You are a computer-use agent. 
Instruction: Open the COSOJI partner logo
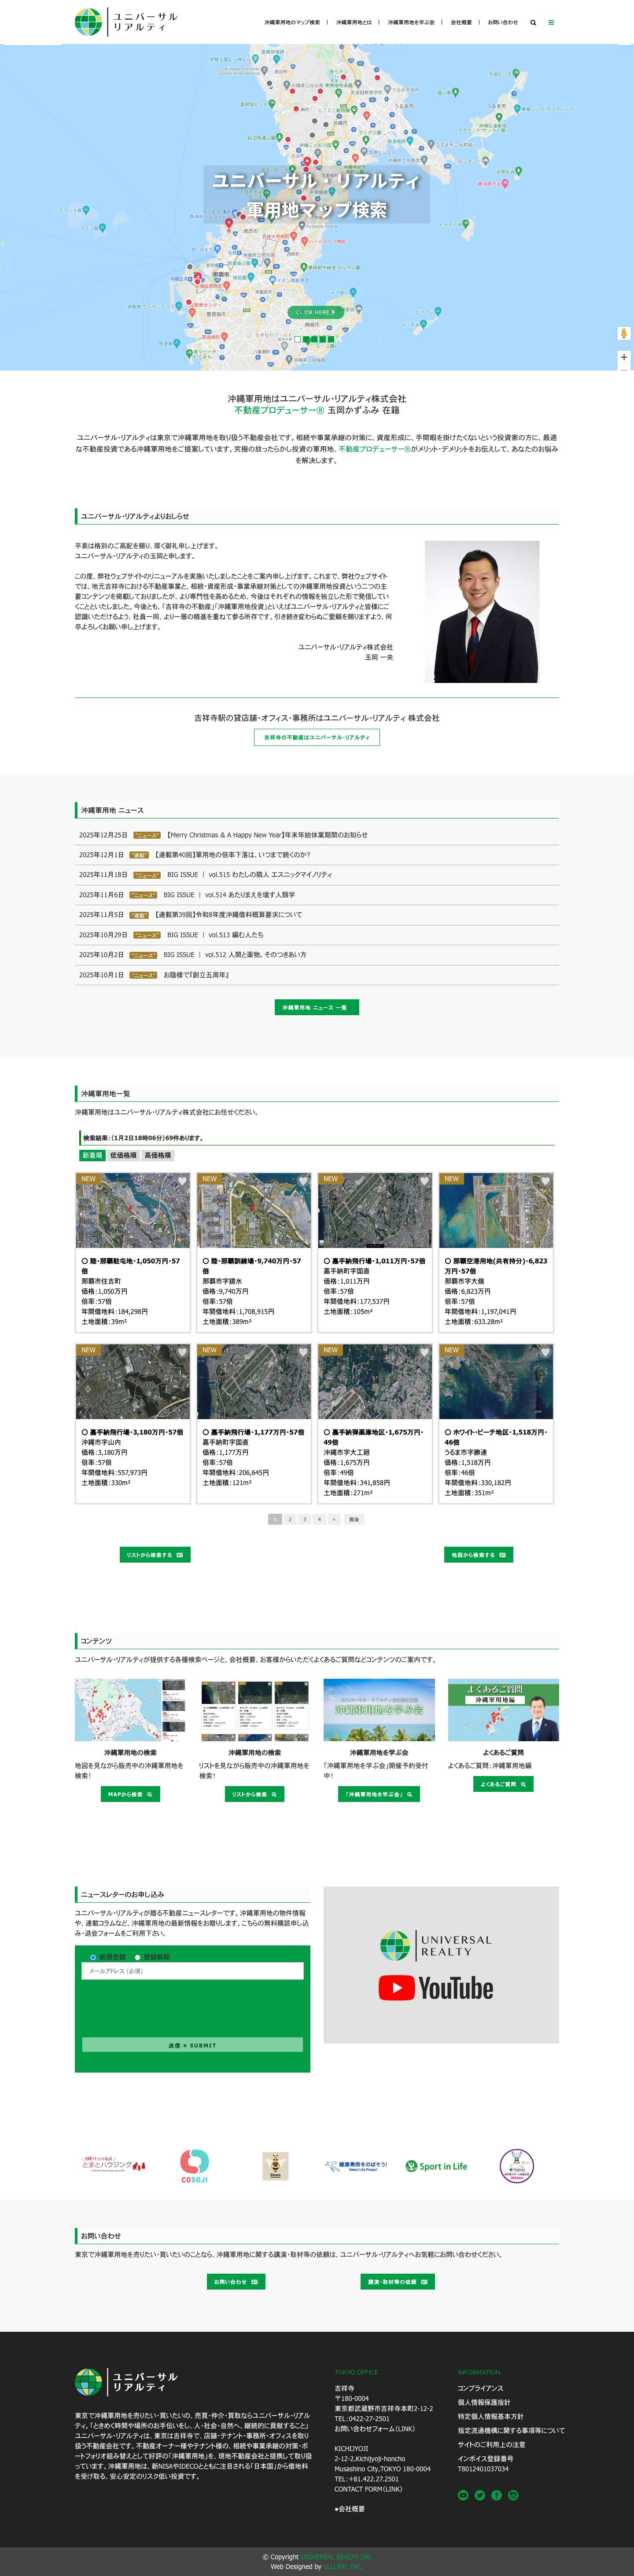tap(194, 2165)
